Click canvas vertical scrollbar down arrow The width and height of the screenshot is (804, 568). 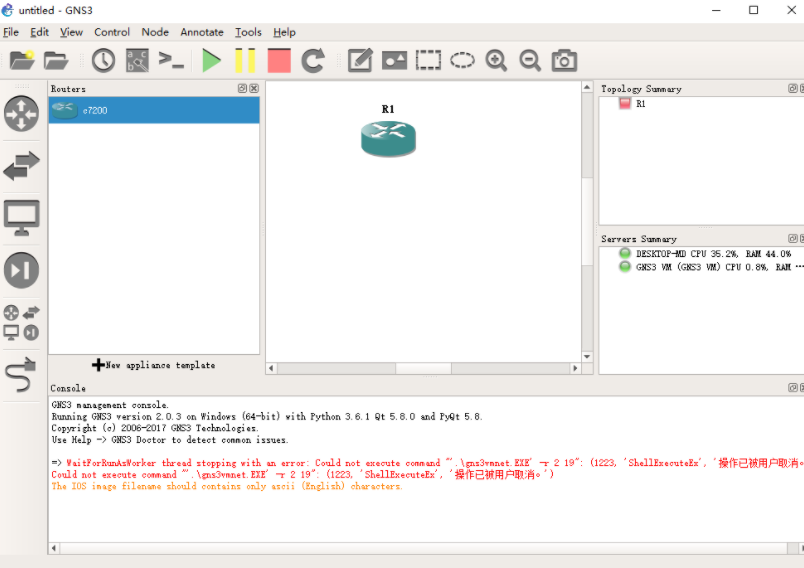point(587,357)
